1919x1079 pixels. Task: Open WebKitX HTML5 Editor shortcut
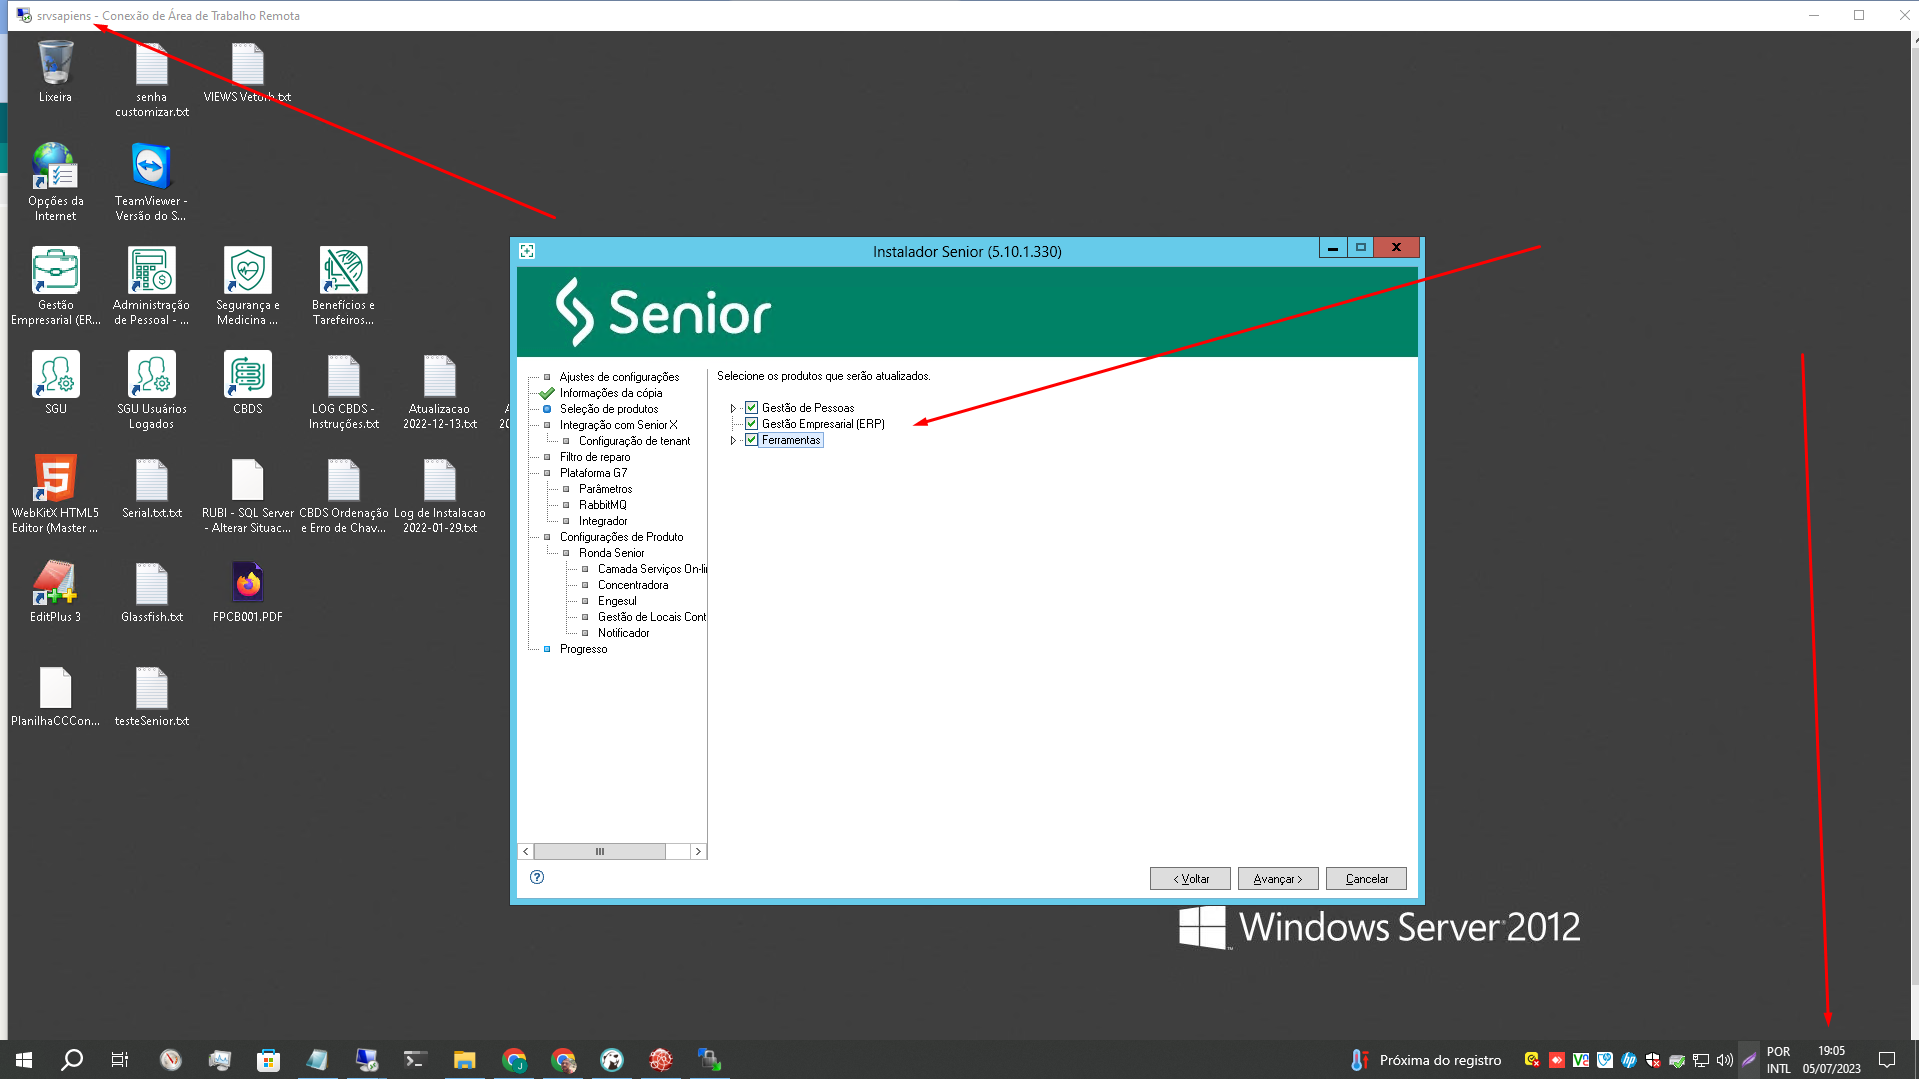(x=55, y=494)
